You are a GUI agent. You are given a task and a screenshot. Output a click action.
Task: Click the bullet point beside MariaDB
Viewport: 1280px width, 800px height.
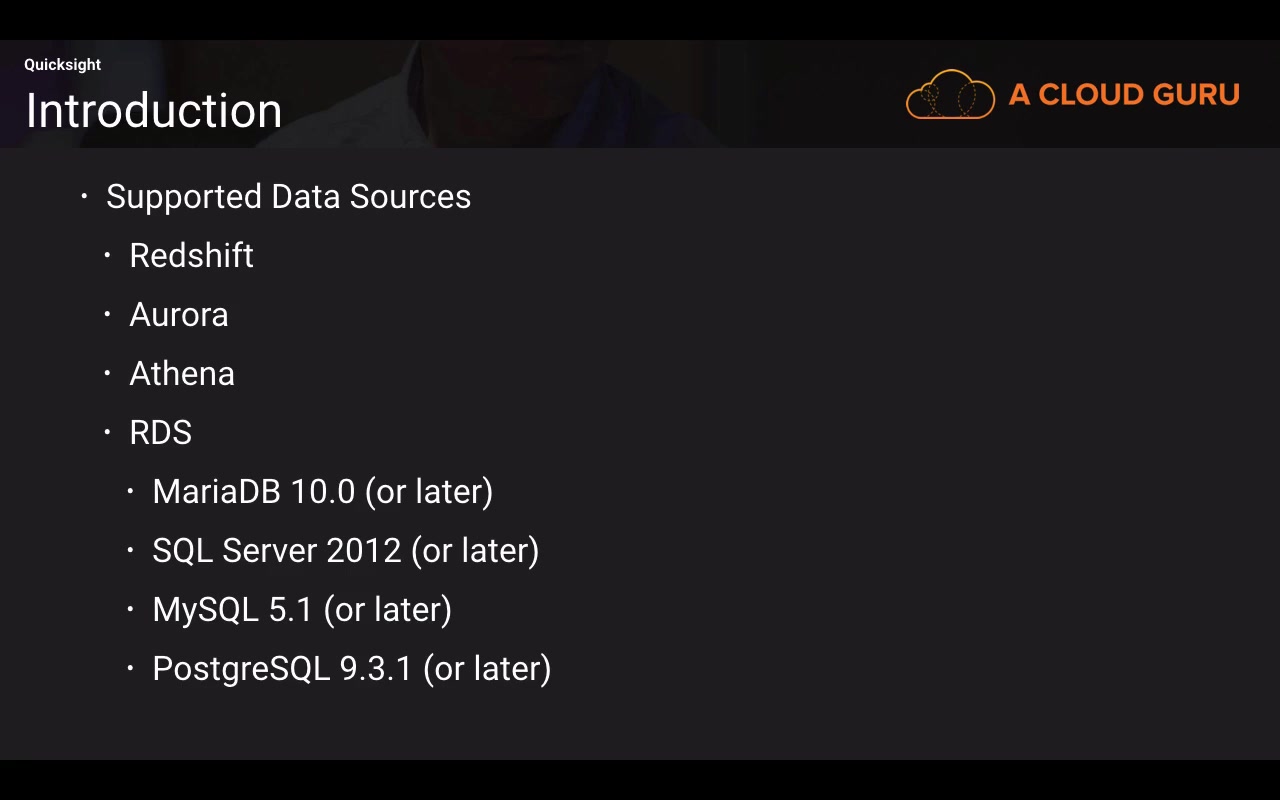[130, 491]
